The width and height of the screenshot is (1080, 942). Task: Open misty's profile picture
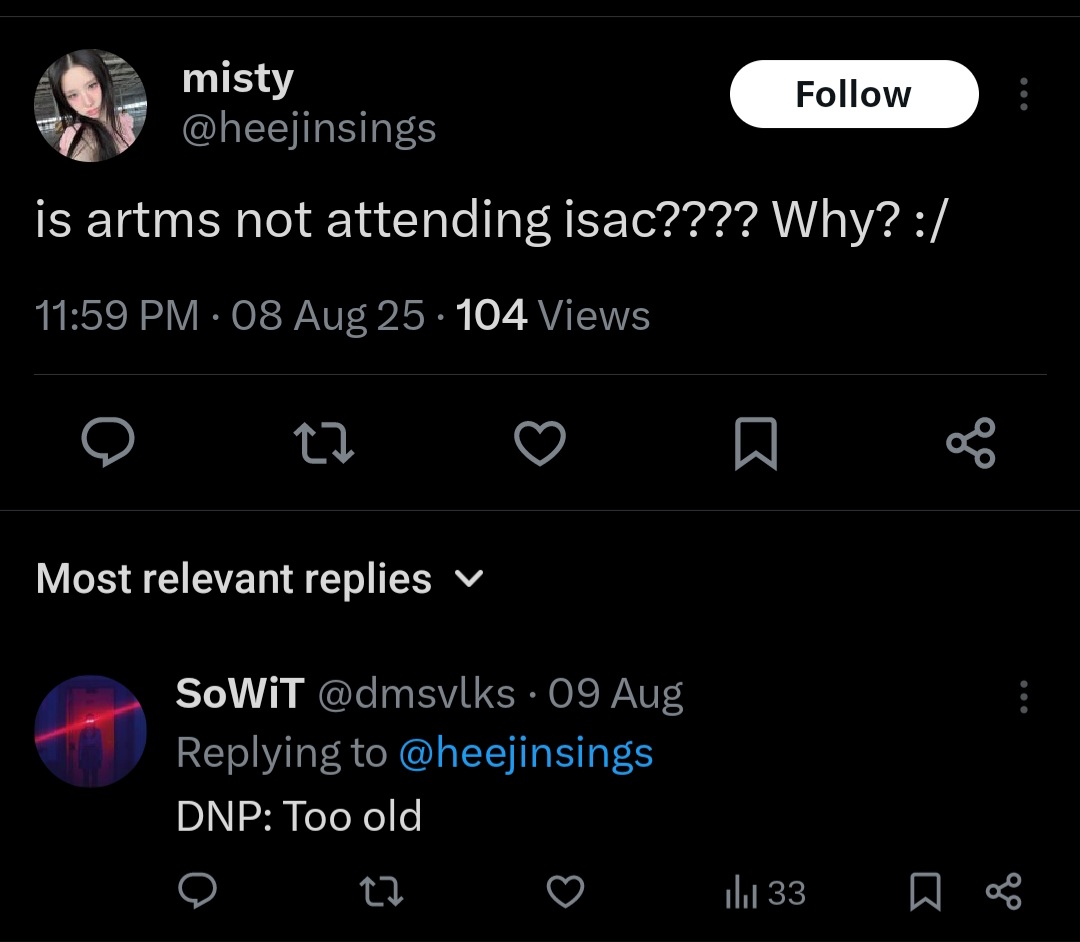[91, 105]
